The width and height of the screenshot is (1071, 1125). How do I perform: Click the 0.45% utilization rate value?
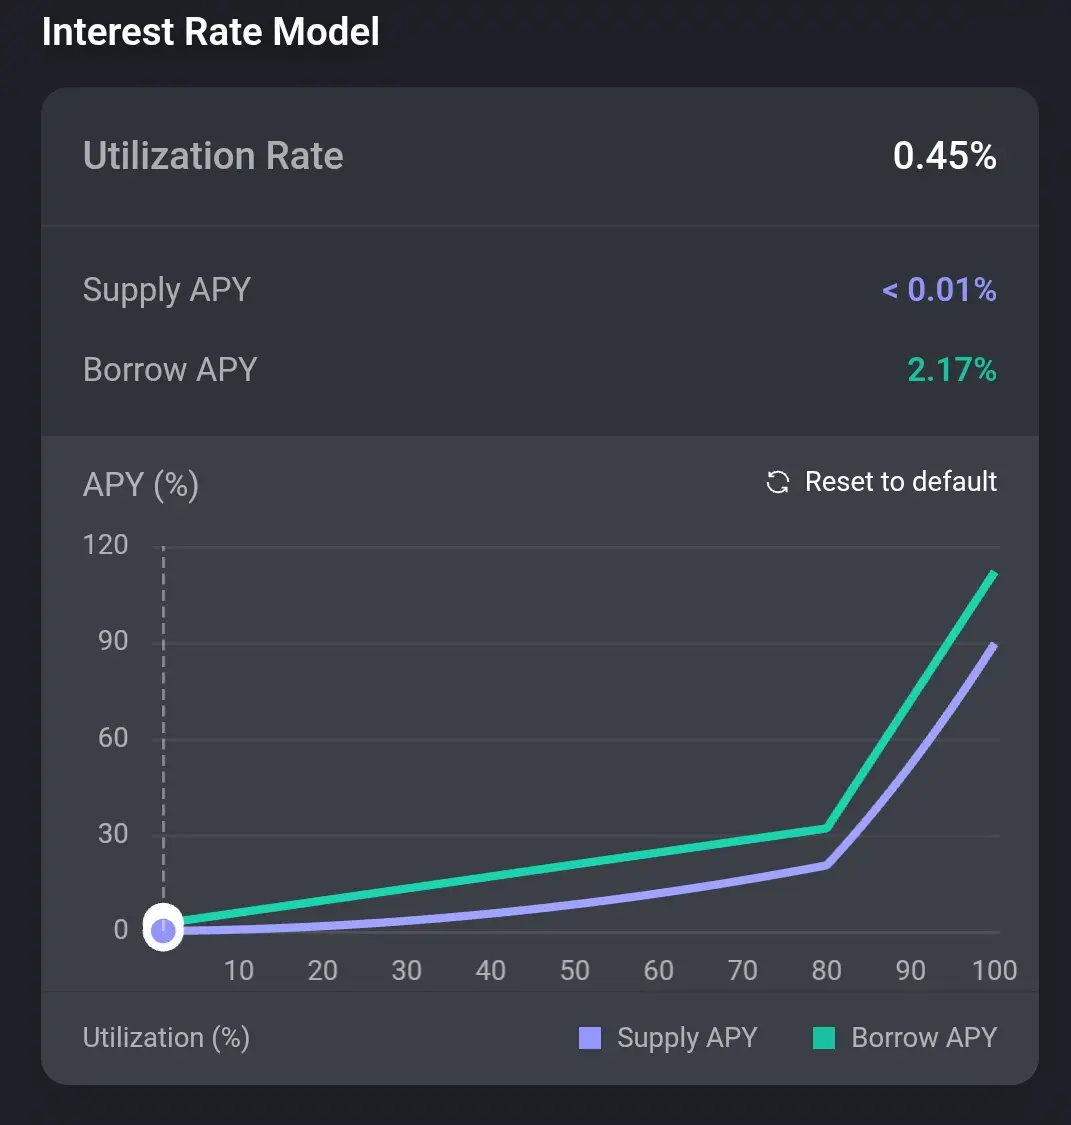[944, 156]
